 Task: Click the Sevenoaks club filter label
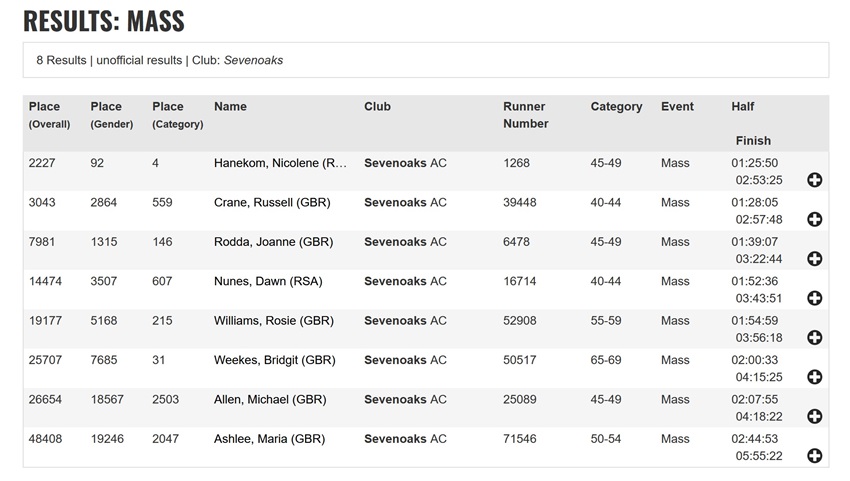click(x=253, y=60)
